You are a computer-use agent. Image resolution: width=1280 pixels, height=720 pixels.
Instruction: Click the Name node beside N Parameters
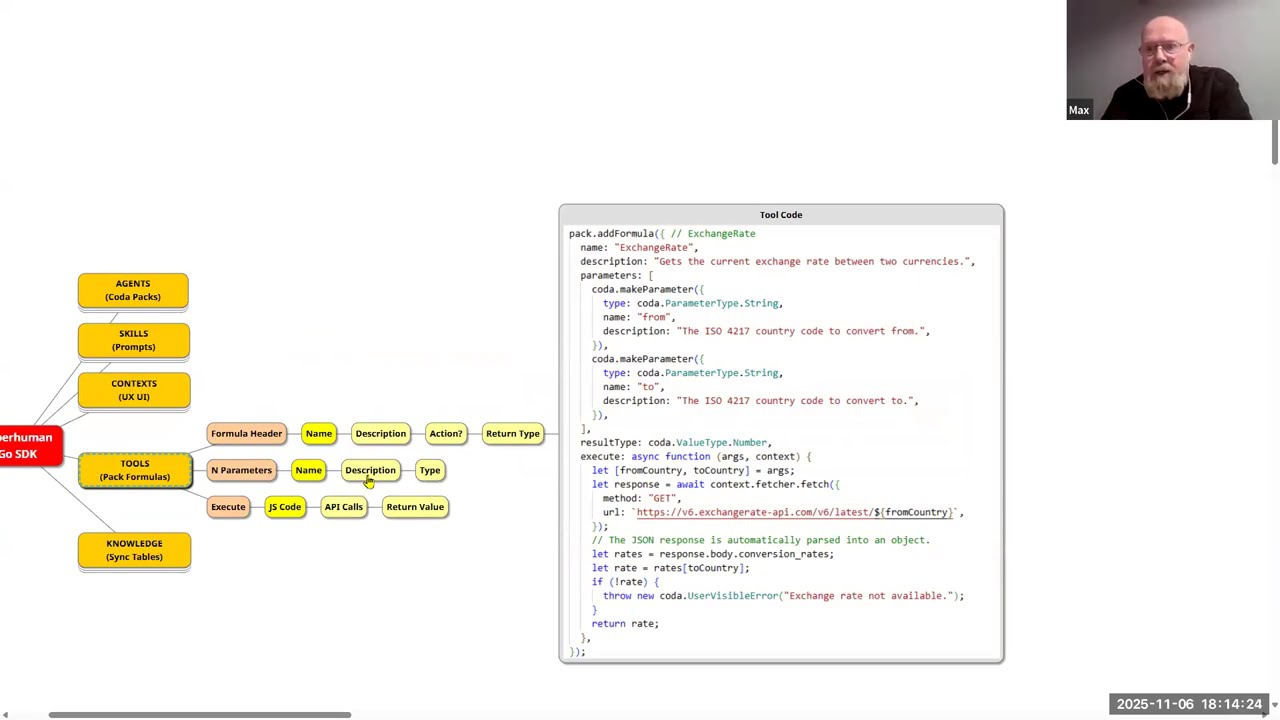(x=308, y=470)
